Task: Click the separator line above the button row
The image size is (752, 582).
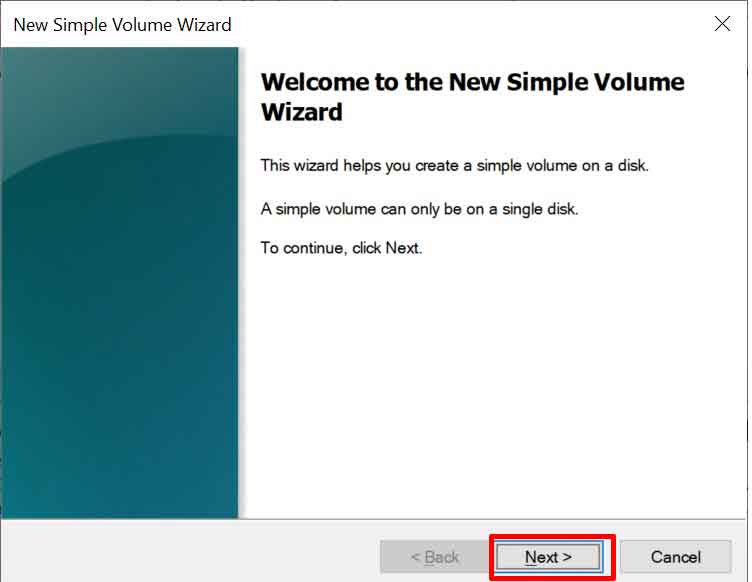Action: pyautogui.click(x=374, y=519)
